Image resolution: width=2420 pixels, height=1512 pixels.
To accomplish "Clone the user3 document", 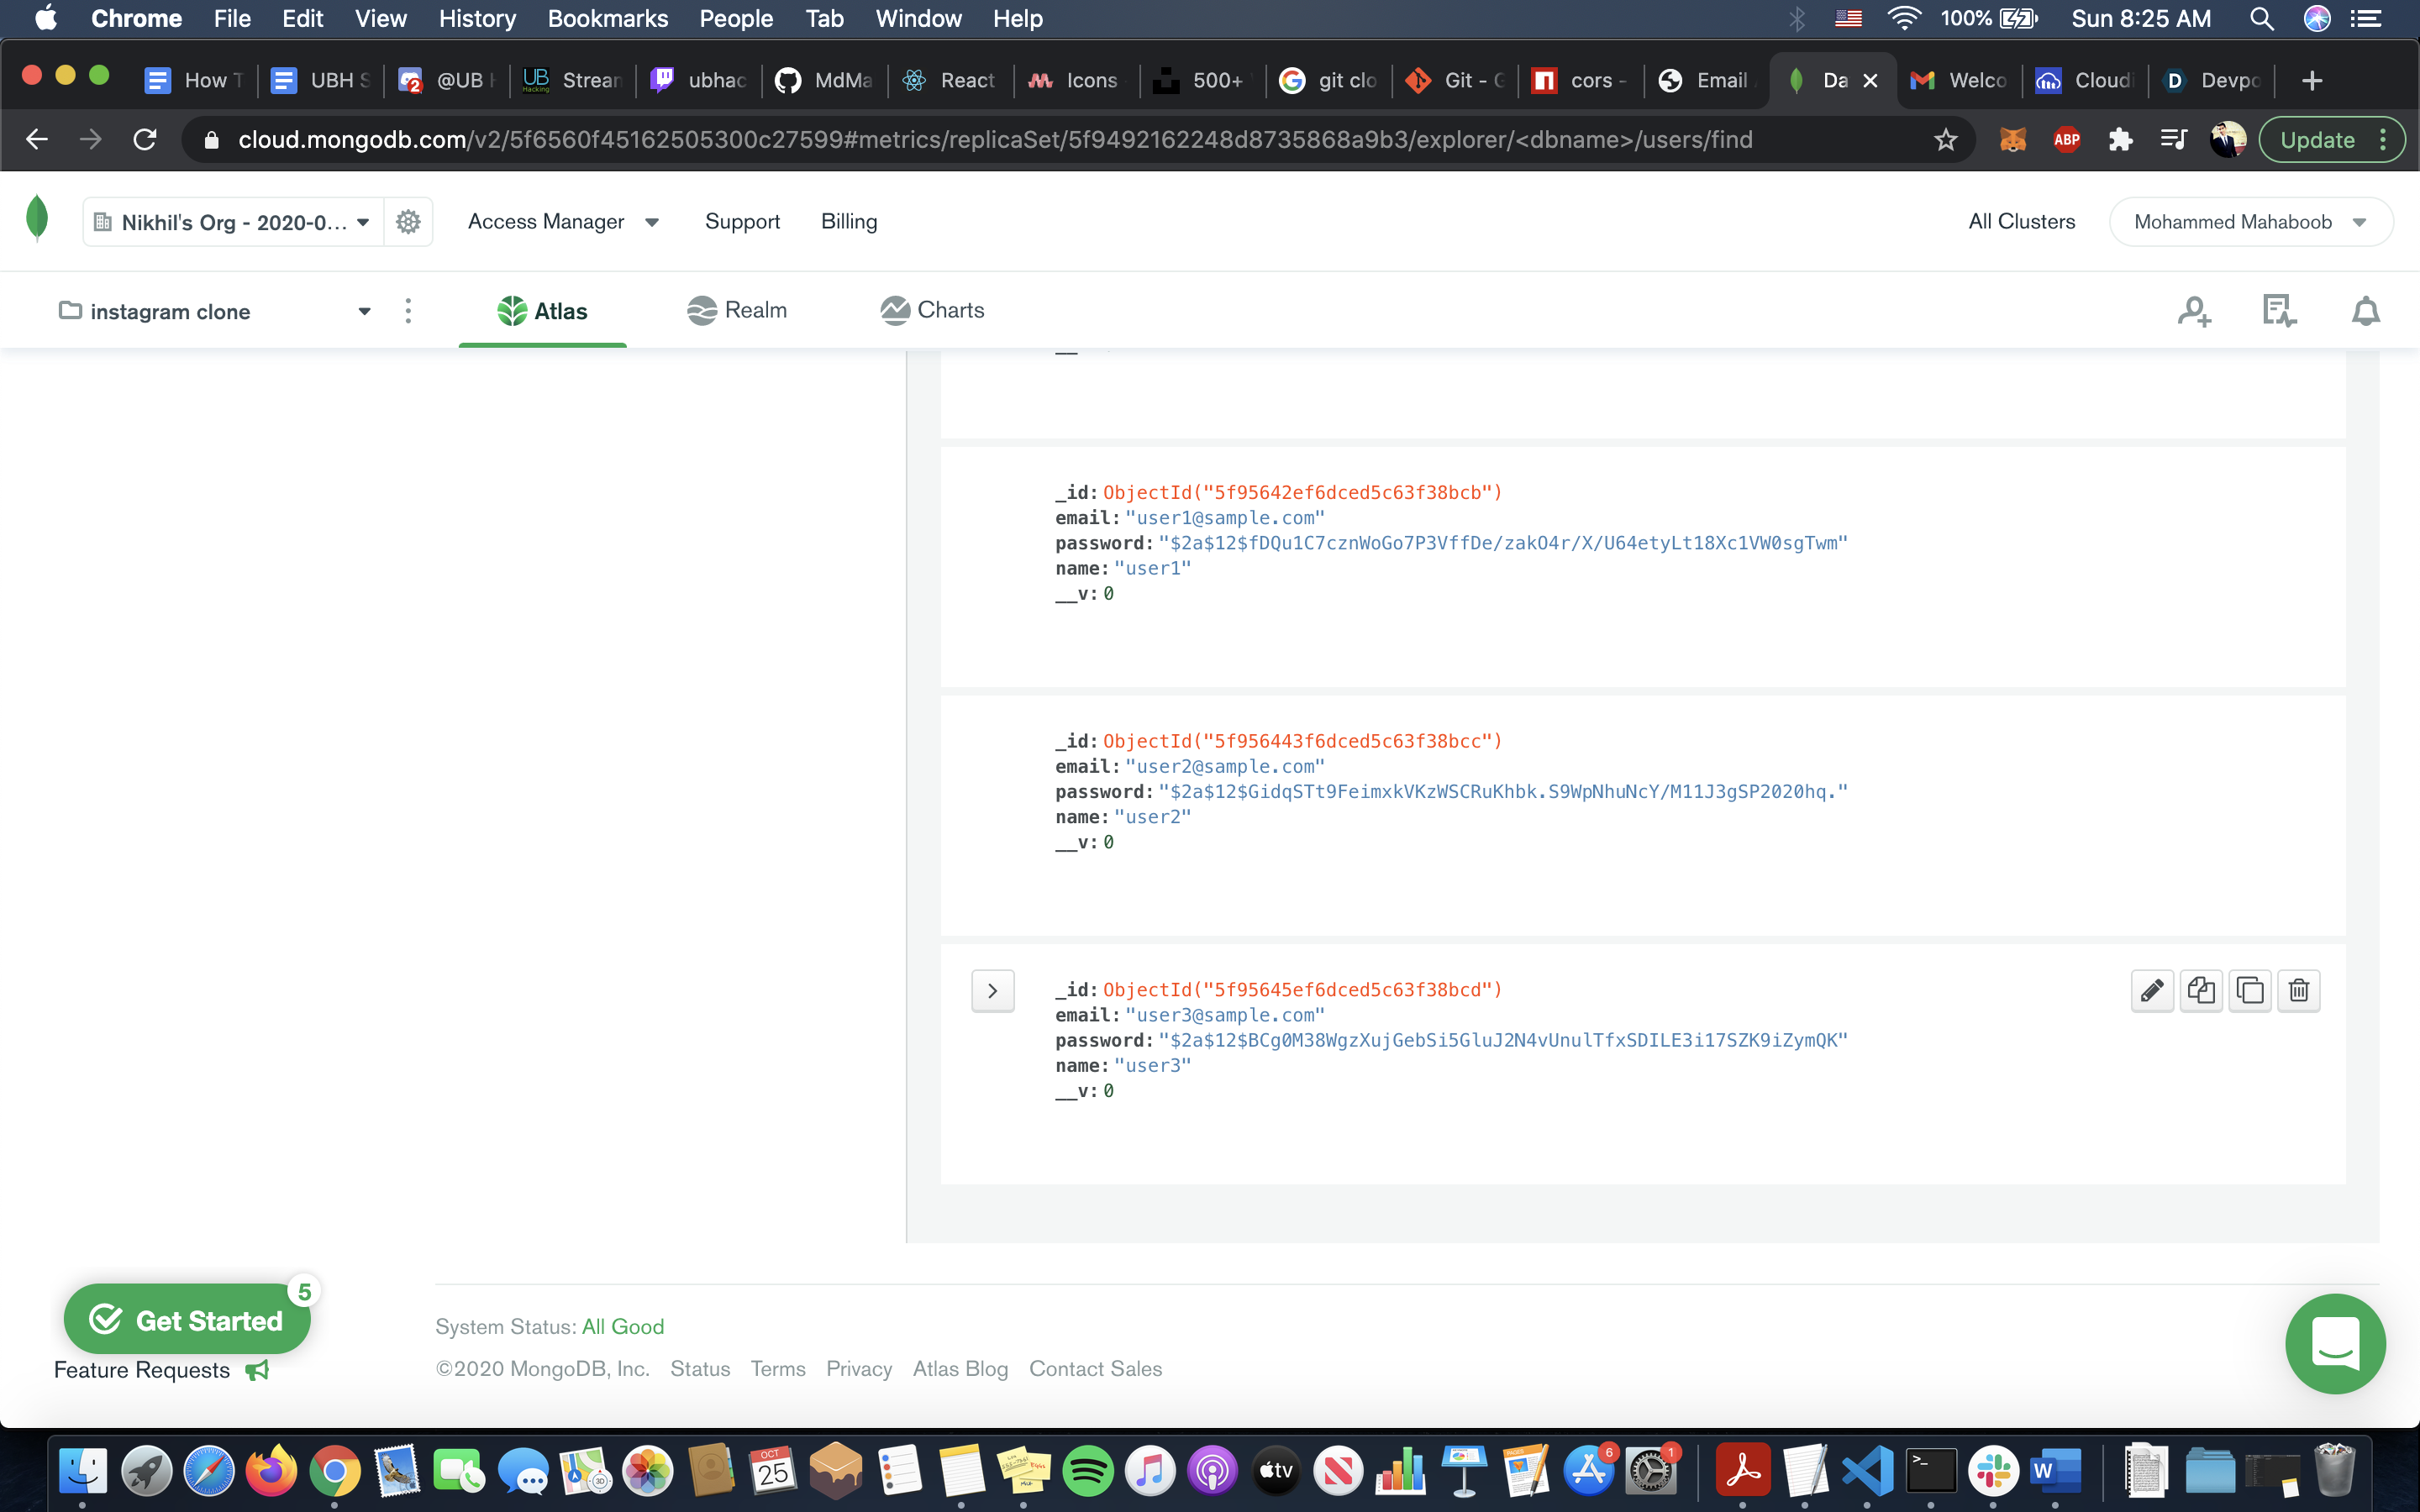I will [x=2250, y=990].
